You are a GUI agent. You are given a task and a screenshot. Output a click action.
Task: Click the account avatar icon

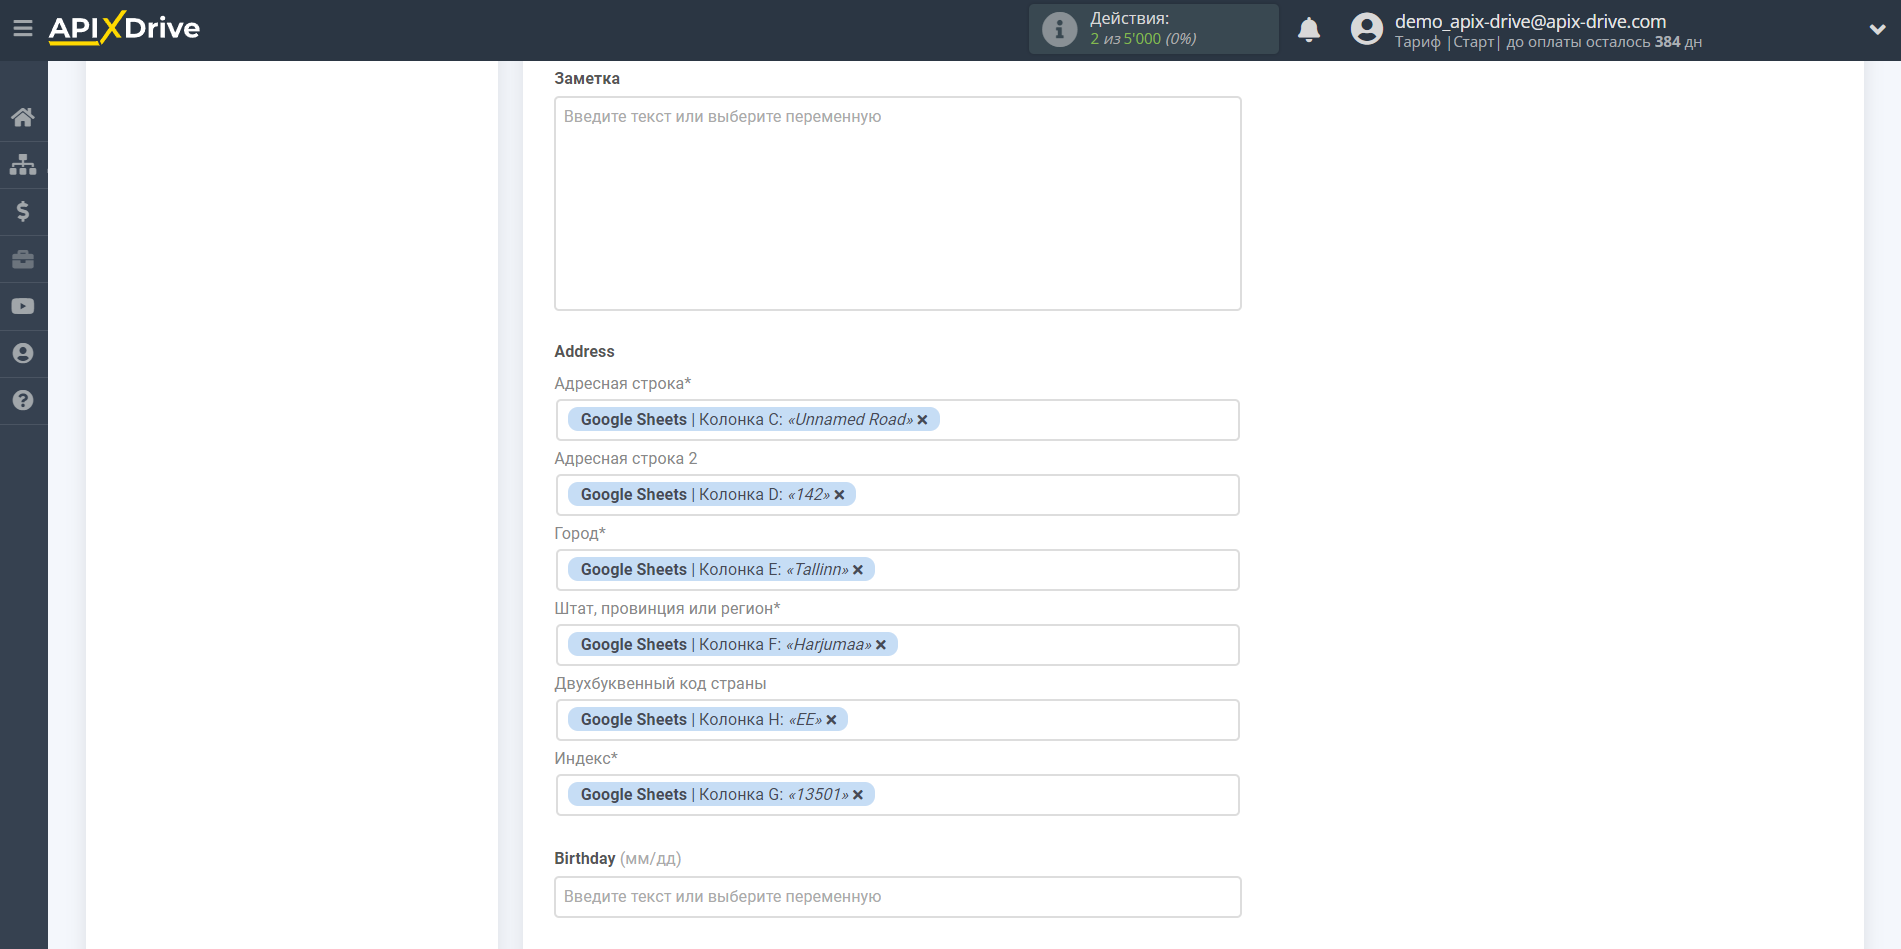point(1367,29)
